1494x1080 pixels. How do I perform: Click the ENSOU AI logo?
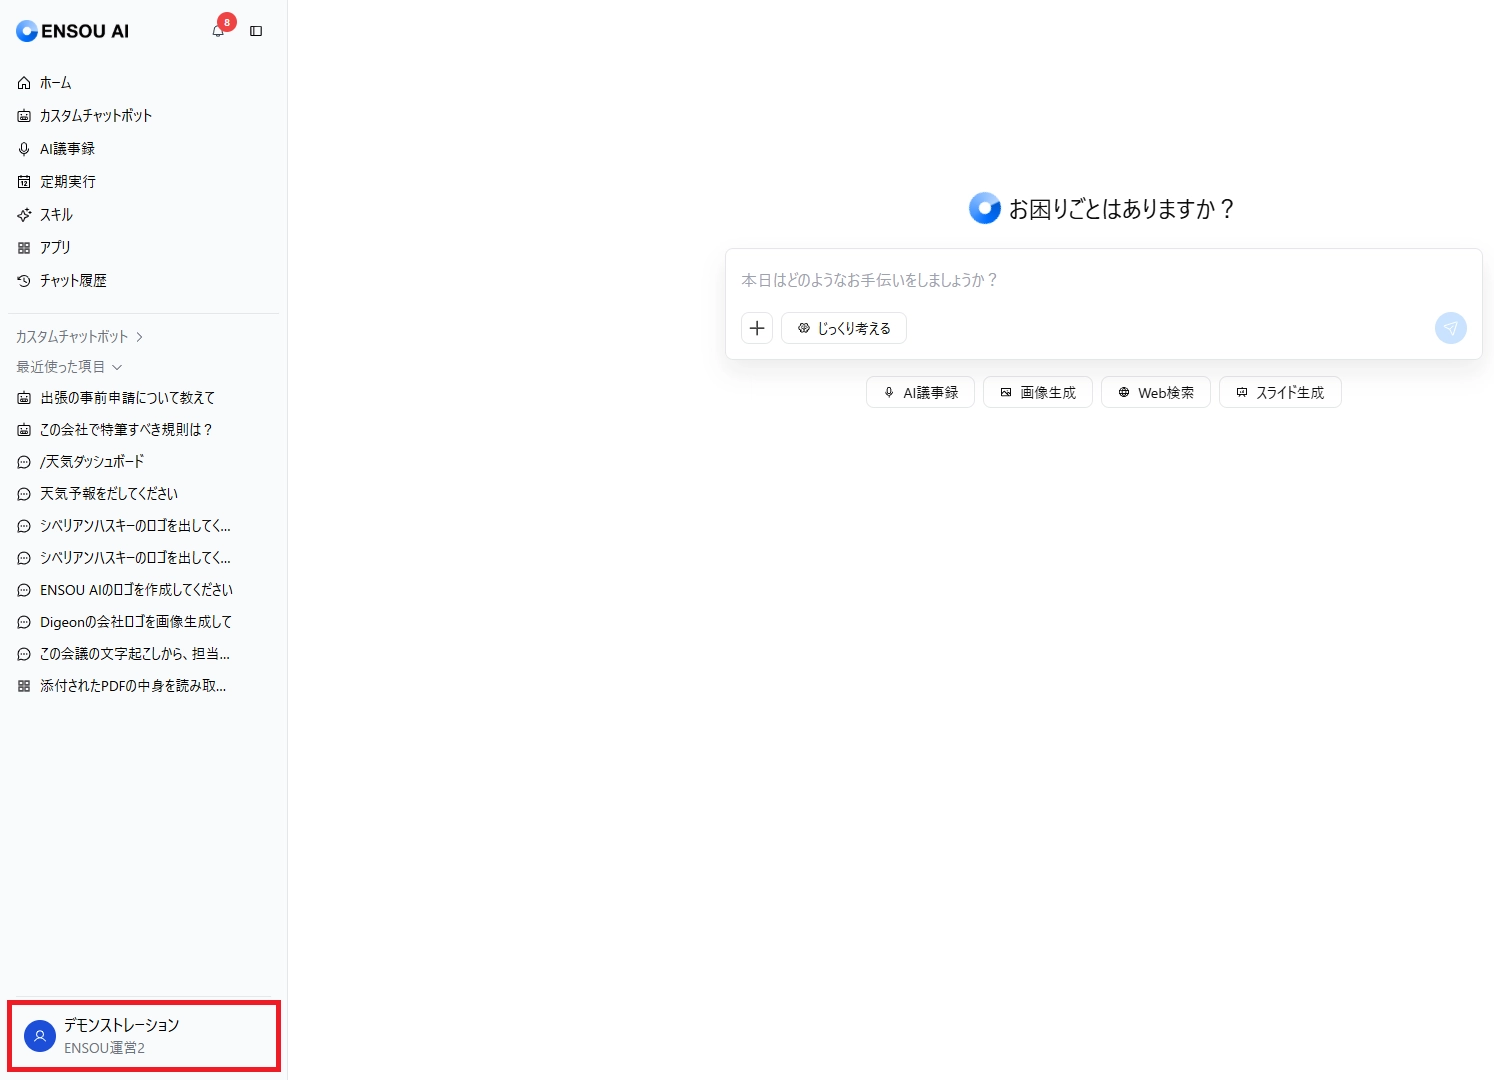[x=72, y=31]
